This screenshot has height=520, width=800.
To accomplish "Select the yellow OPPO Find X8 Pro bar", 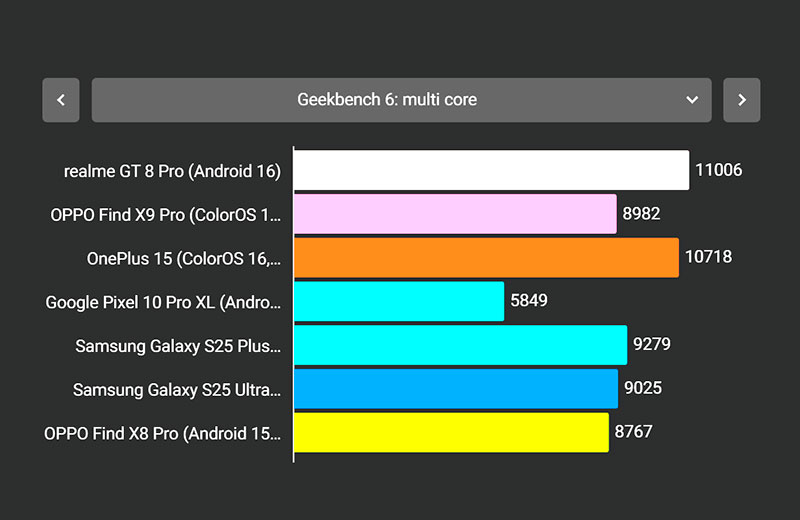I will coord(451,432).
